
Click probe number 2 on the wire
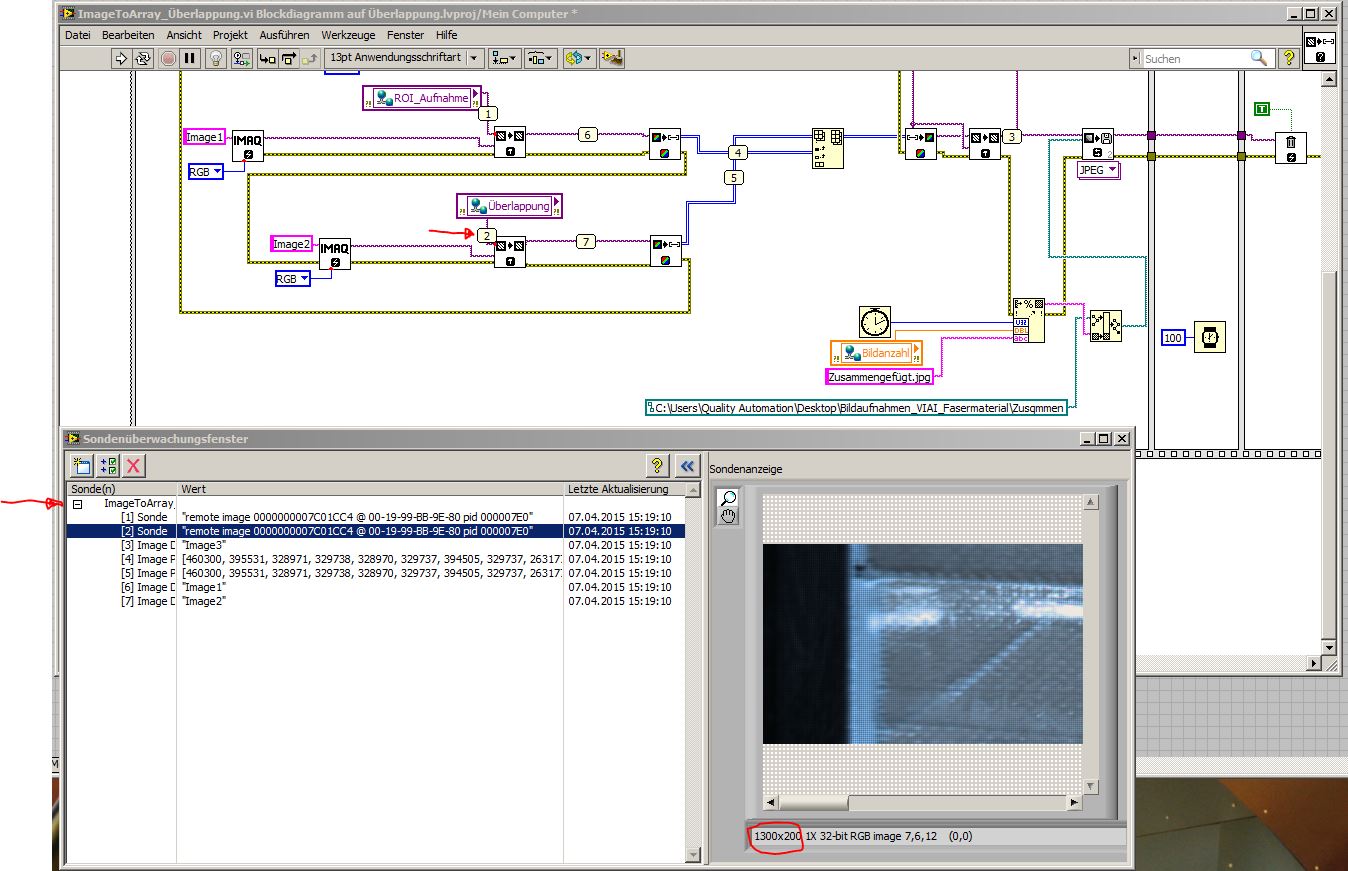pyautogui.click(x=487, y=235)
